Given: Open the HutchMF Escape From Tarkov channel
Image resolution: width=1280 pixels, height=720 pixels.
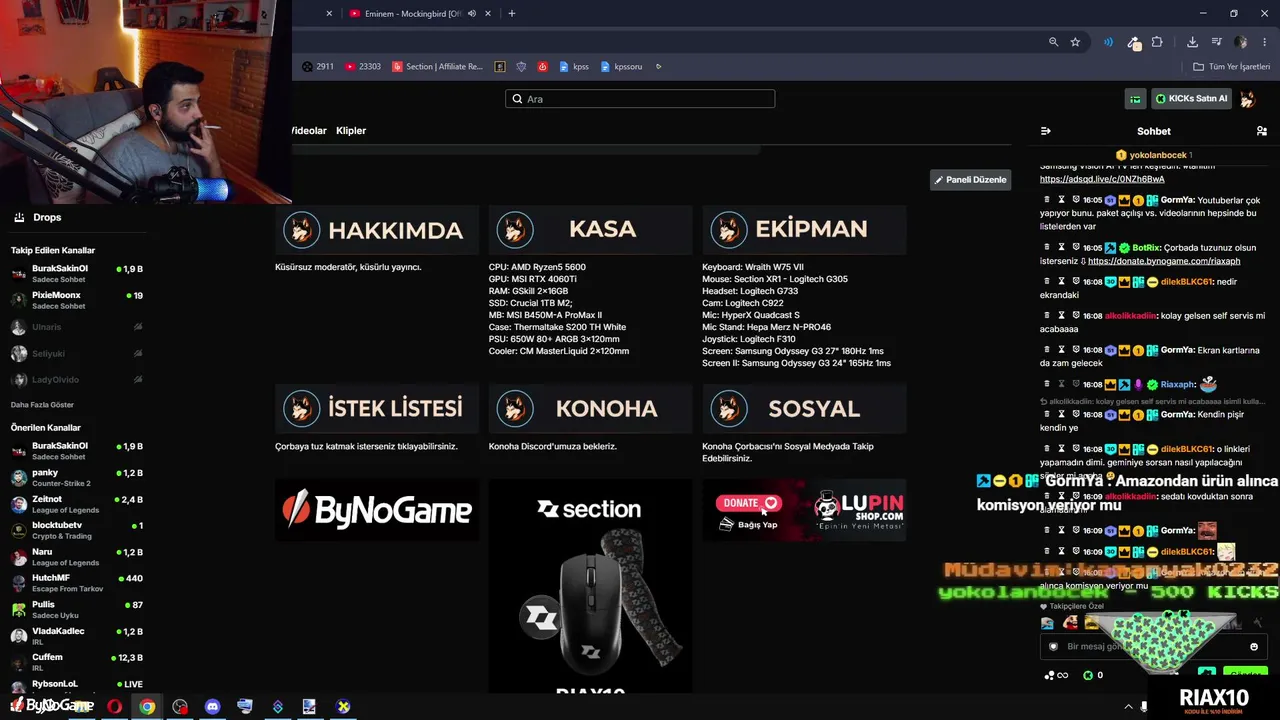Looking at the screenshot, I should tap(77, 583).
